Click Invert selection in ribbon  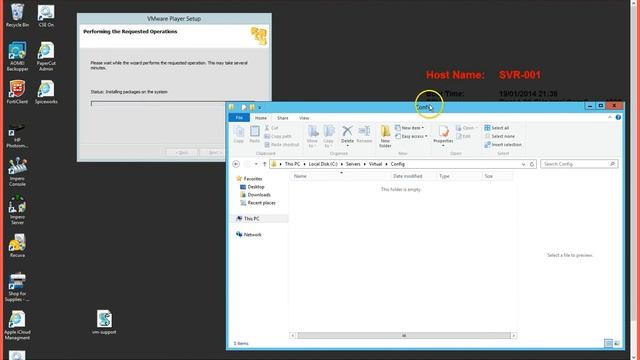[503, 144]
